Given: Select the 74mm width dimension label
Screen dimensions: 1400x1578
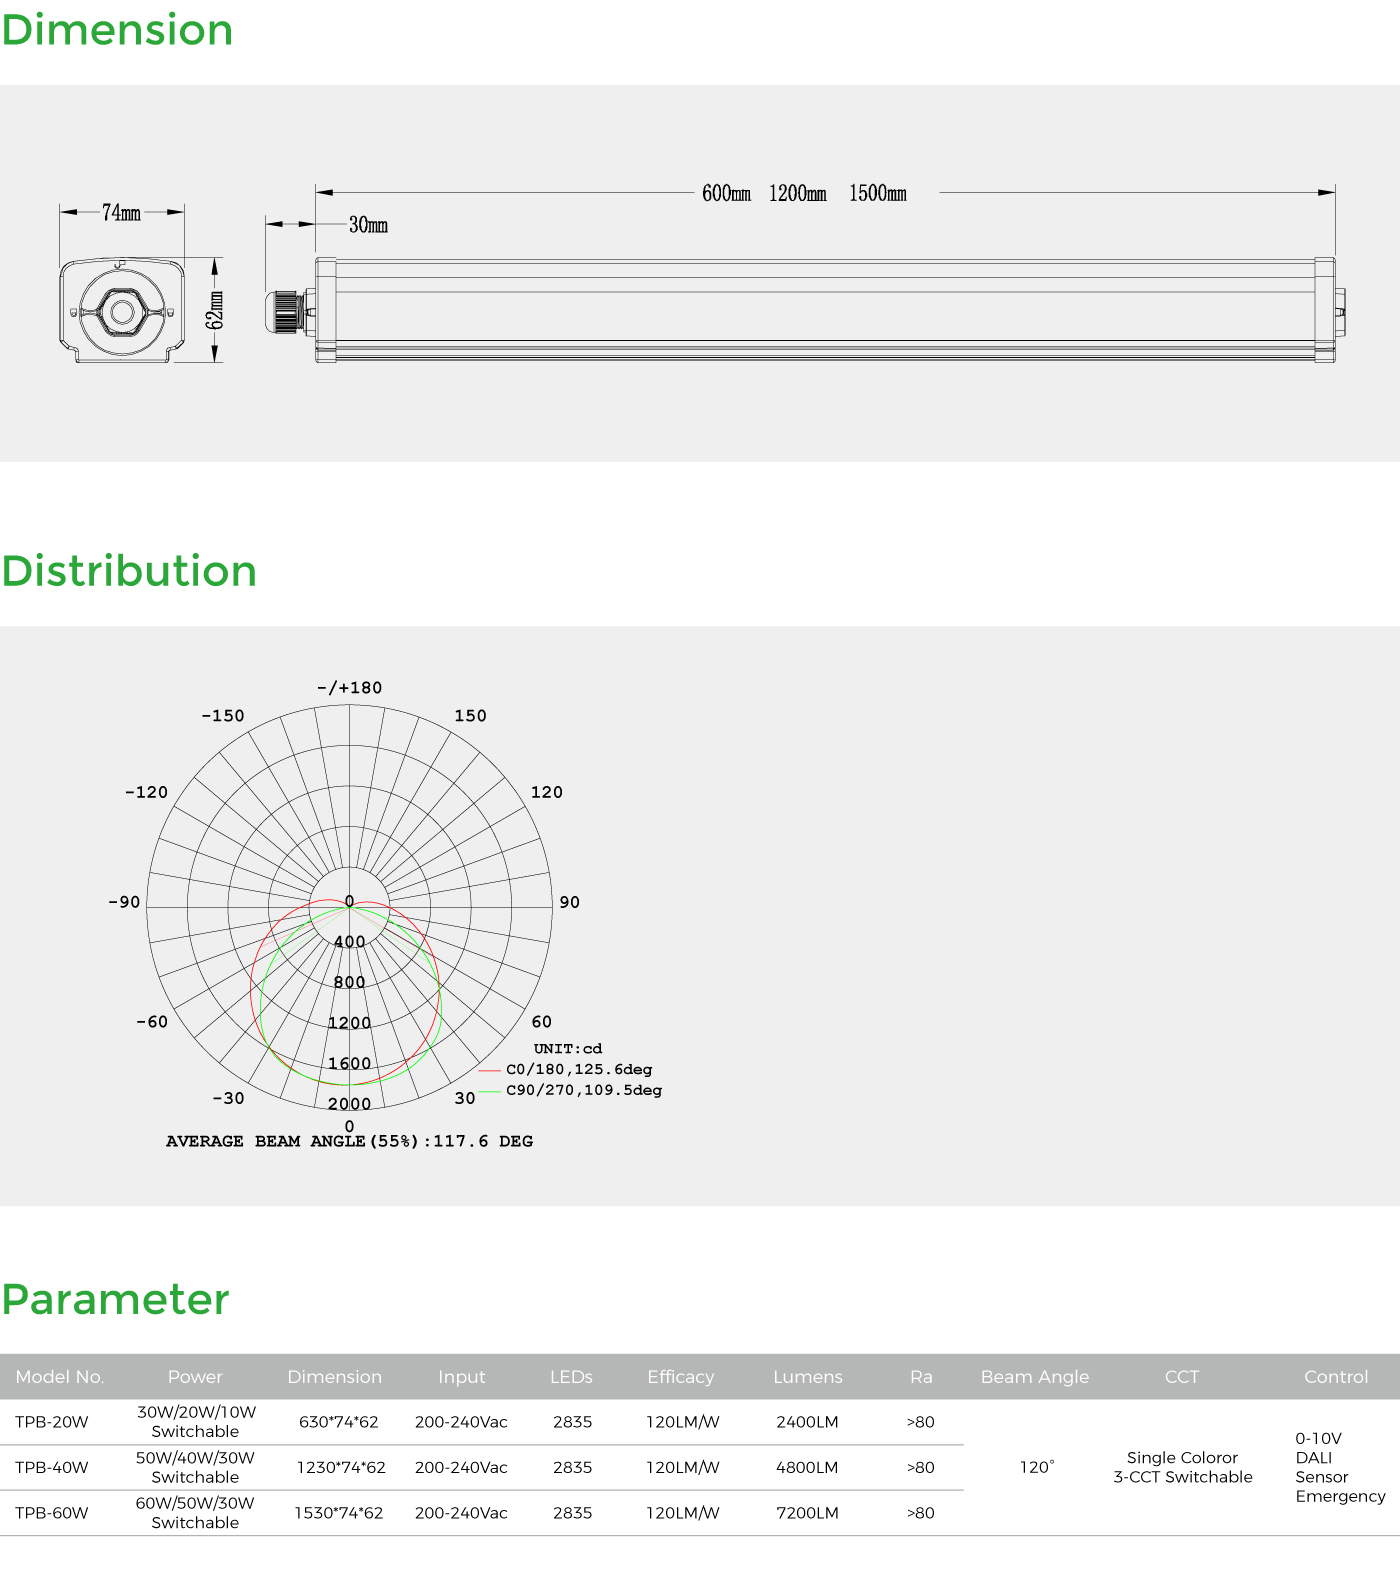Looking at the screenshot, I should [121, 213].
